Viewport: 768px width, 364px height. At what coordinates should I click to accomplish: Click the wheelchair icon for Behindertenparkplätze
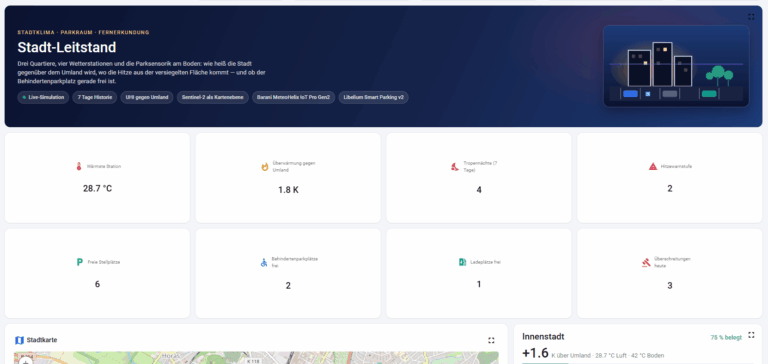click(x=264, y=263)
